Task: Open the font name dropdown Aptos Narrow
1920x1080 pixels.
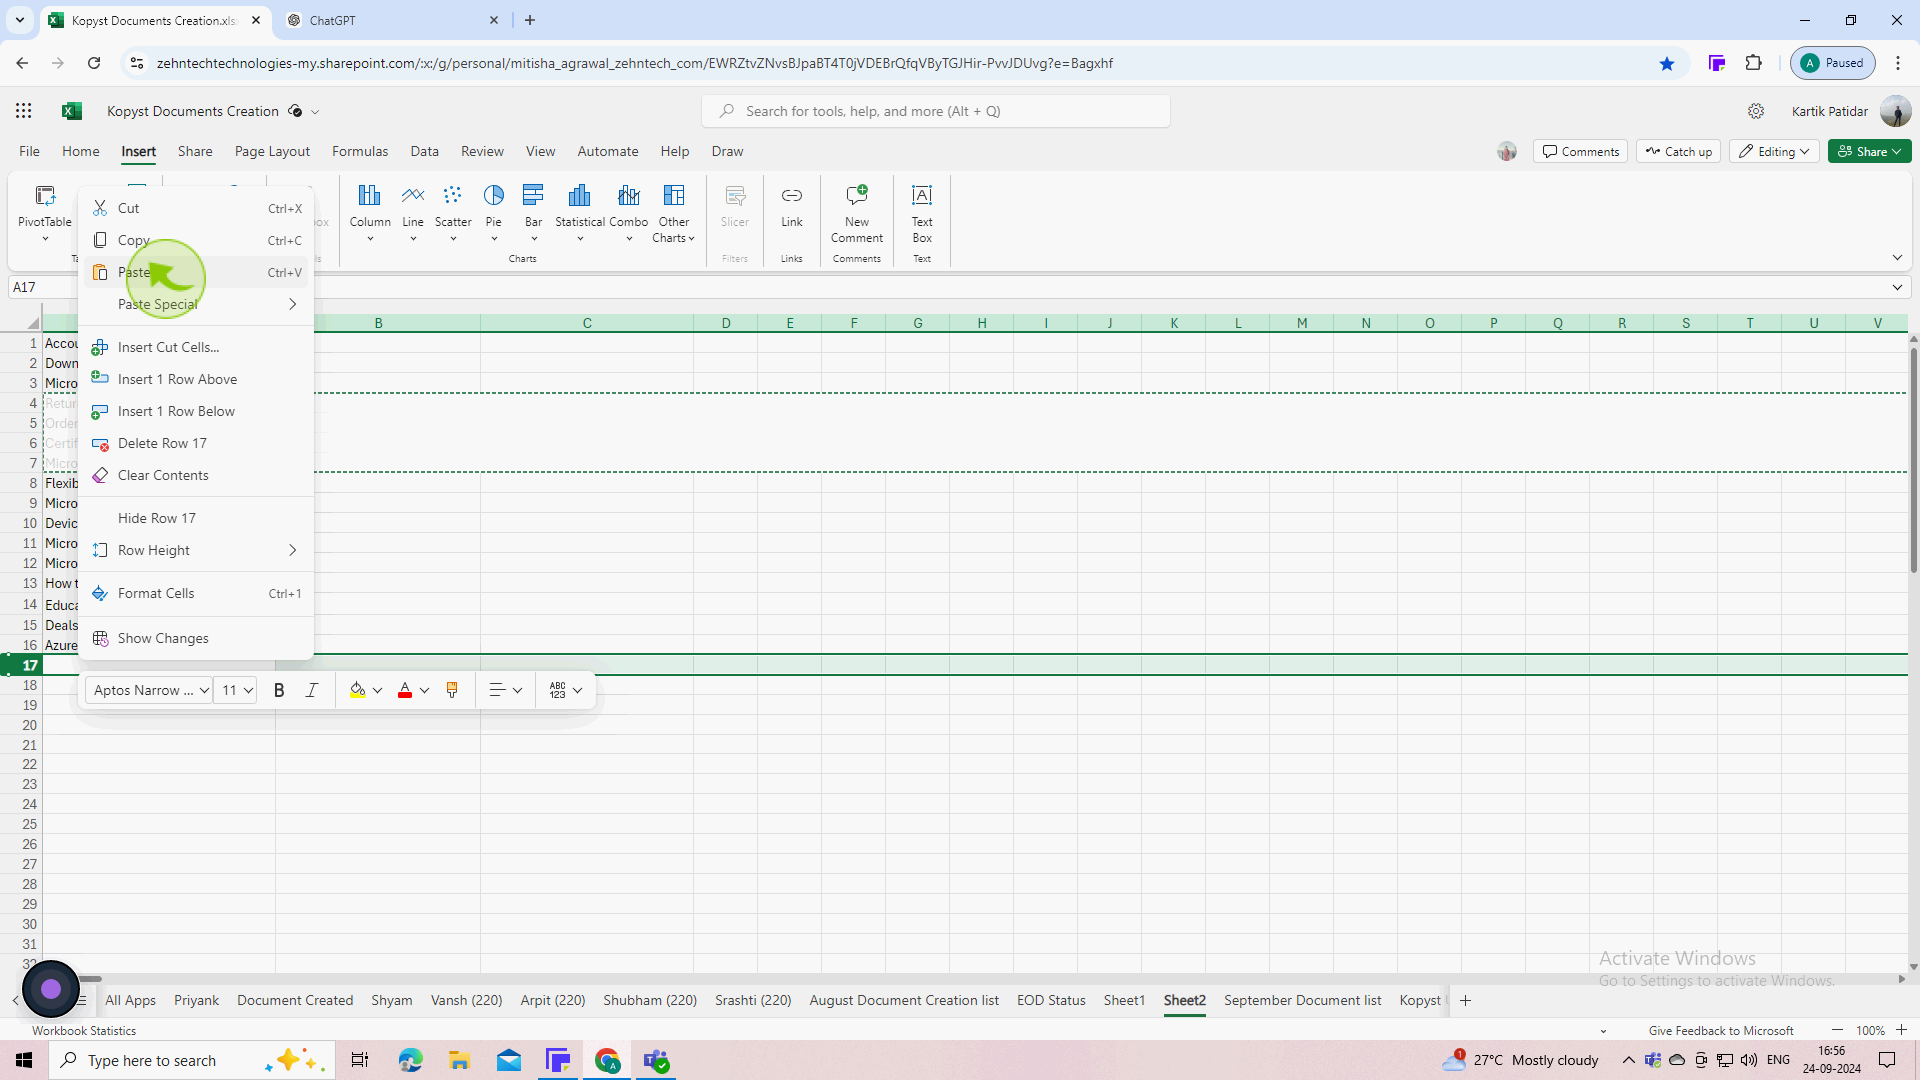Action: click(149, 690)
